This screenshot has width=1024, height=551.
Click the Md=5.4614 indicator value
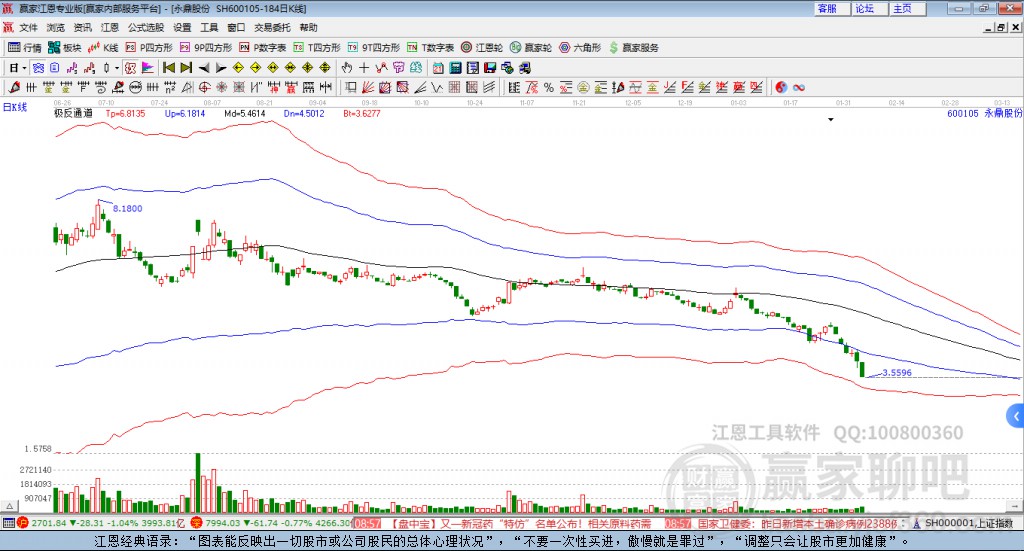tap(245, 113)
